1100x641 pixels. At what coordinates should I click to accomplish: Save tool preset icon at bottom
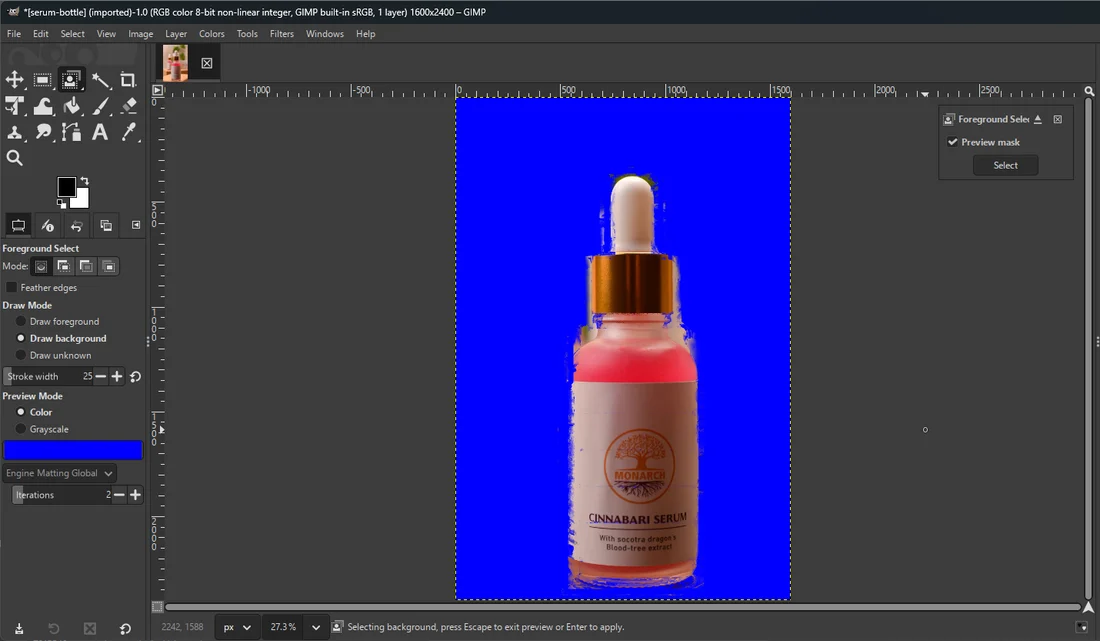(x=19, y=628)
